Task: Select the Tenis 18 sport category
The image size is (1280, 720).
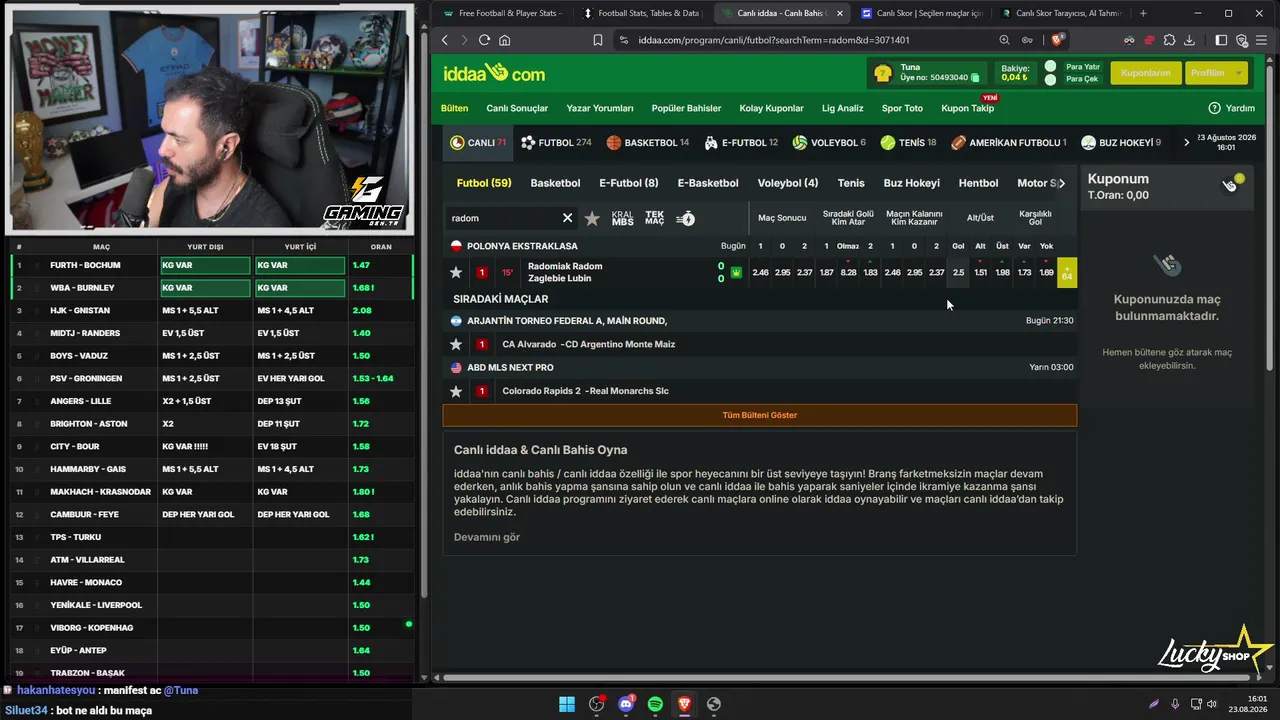Action: tap(908, 143)
